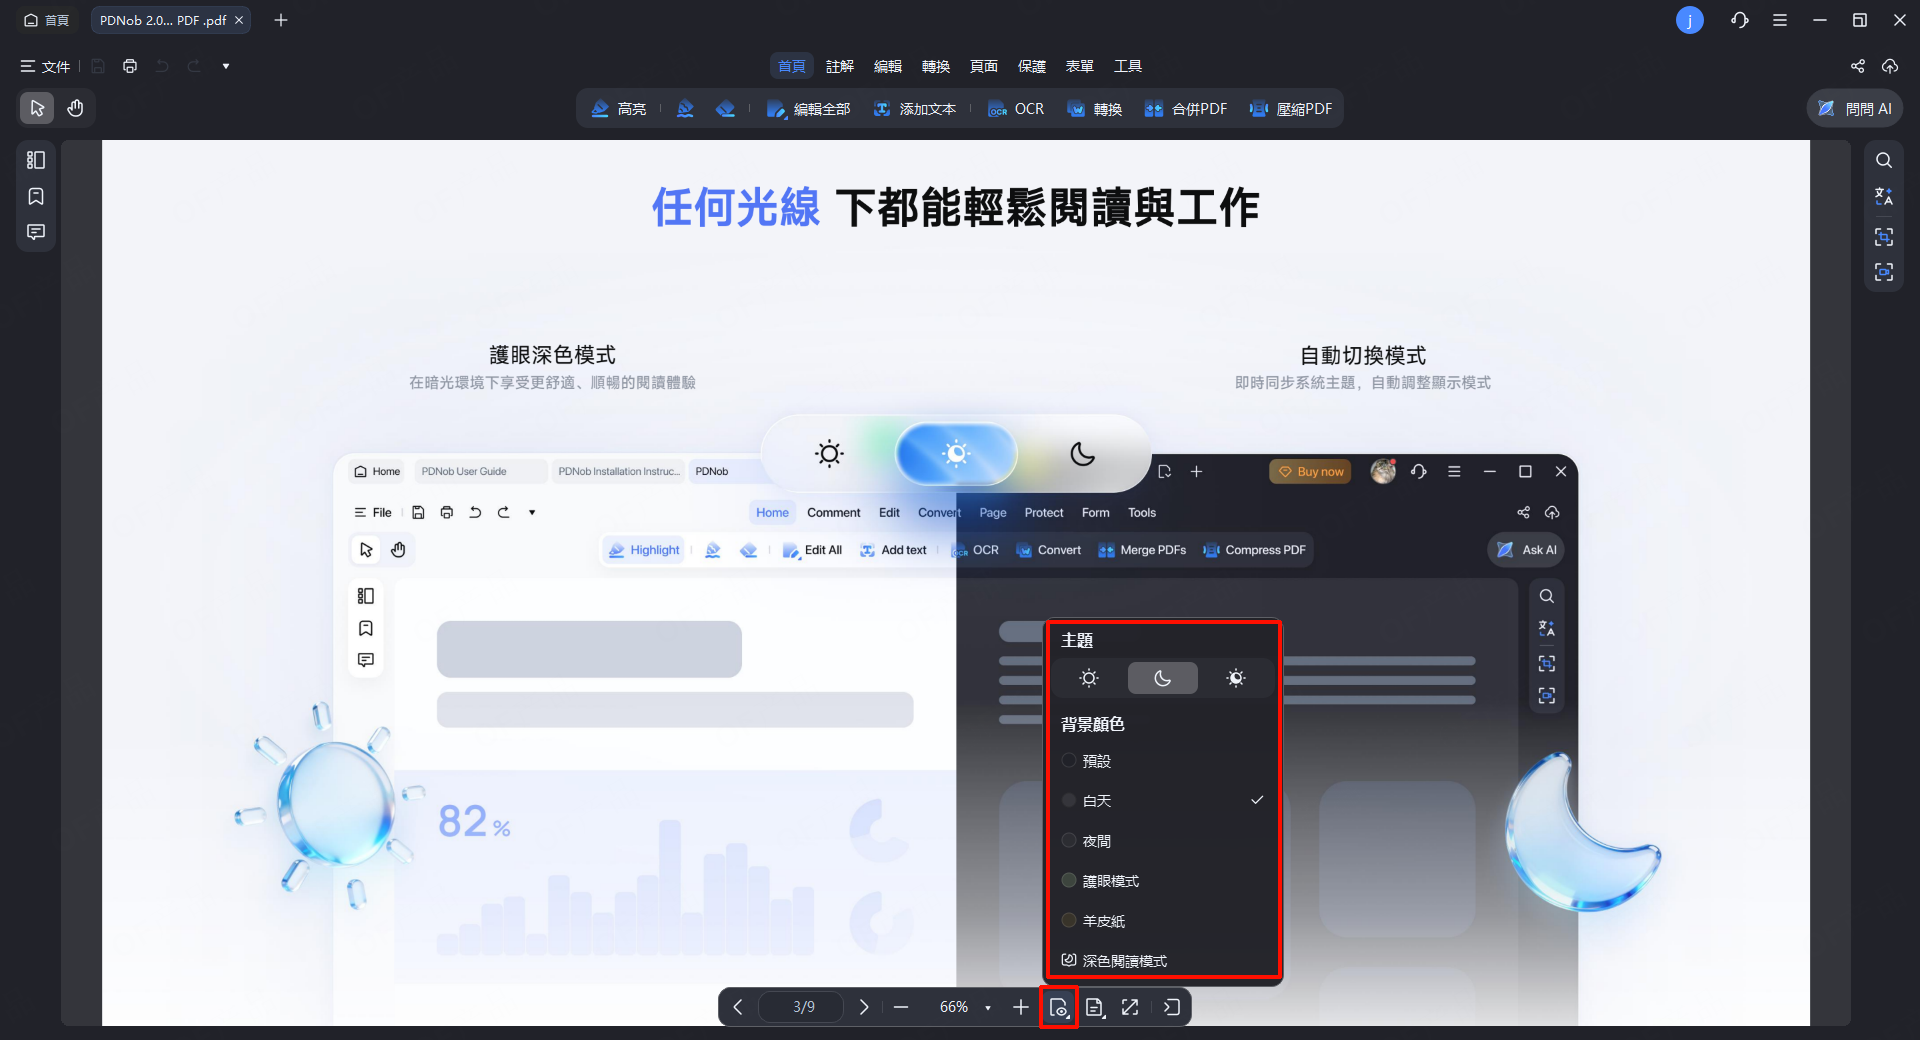This screenshot has height=1040, width=1920.
Task: Open the page thumbnails panel in left sidebar
Action: (x=36, y=160)
